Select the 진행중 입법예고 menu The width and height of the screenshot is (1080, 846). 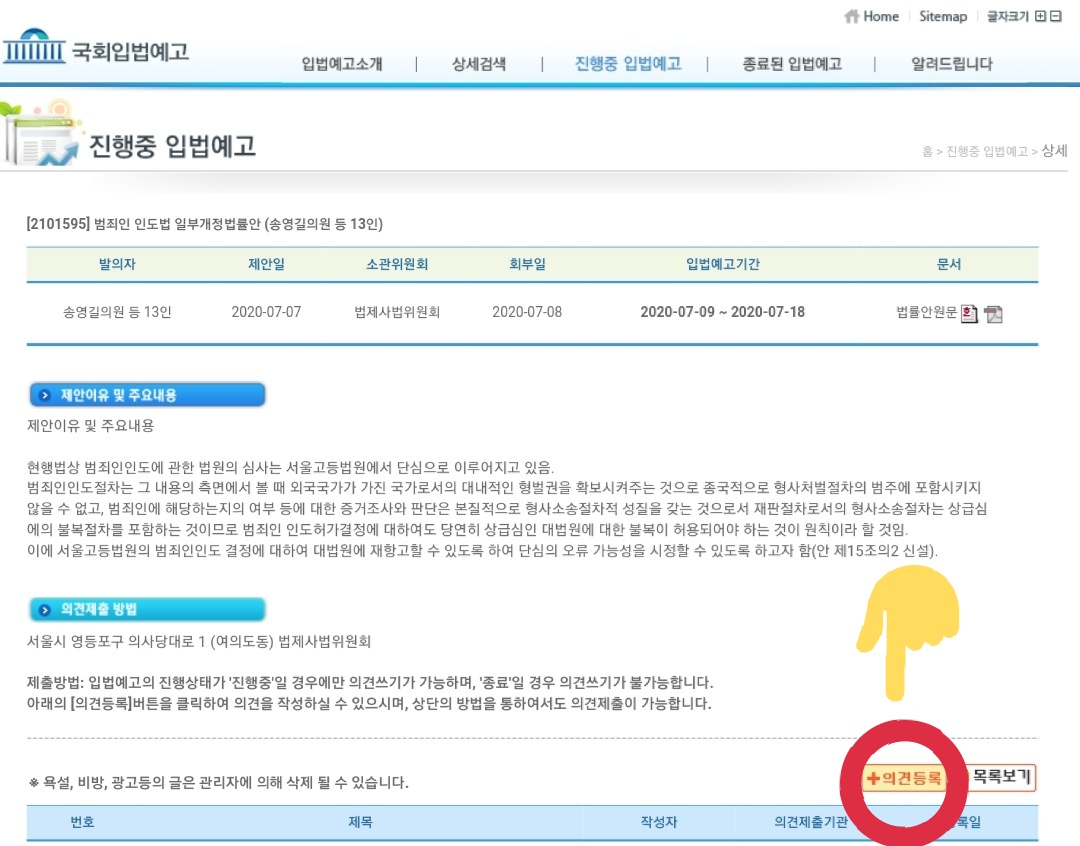[x=627, y=64]
